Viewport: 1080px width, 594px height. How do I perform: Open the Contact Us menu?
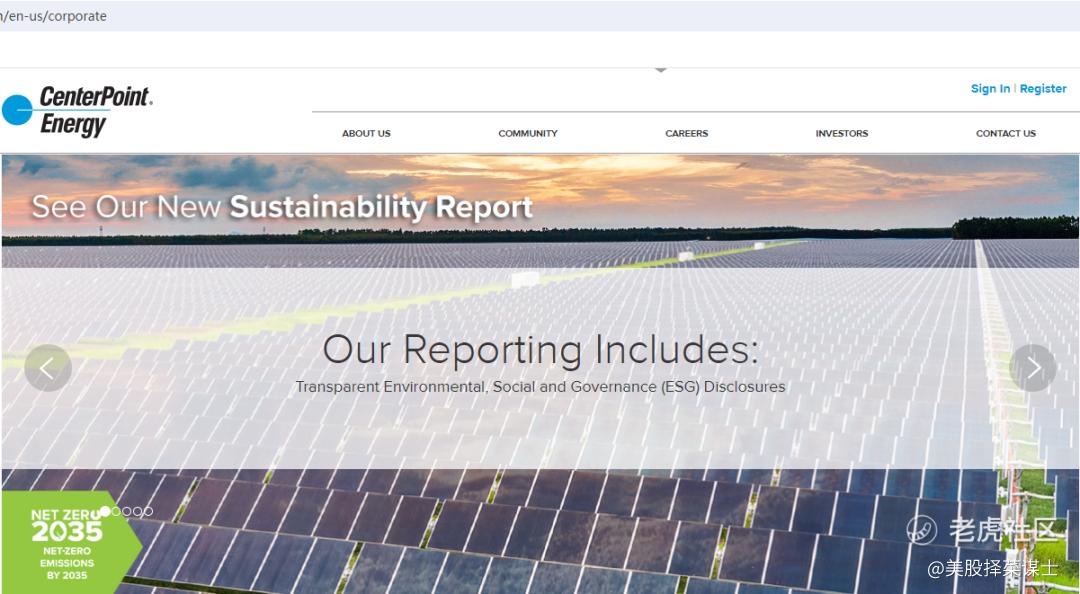[1005, 133]
